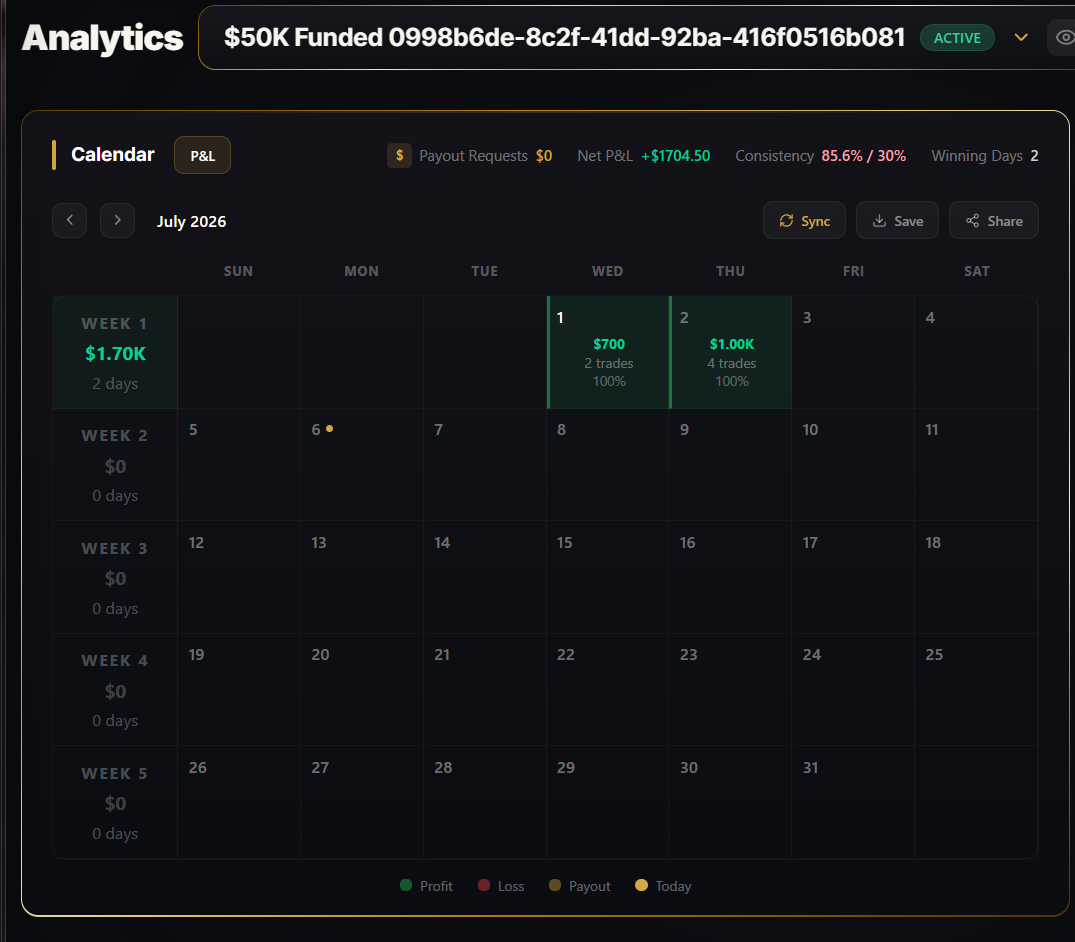Screen dimensions: 1075x942
Task: Select July 6, marked as today
Action: point(362,465)
